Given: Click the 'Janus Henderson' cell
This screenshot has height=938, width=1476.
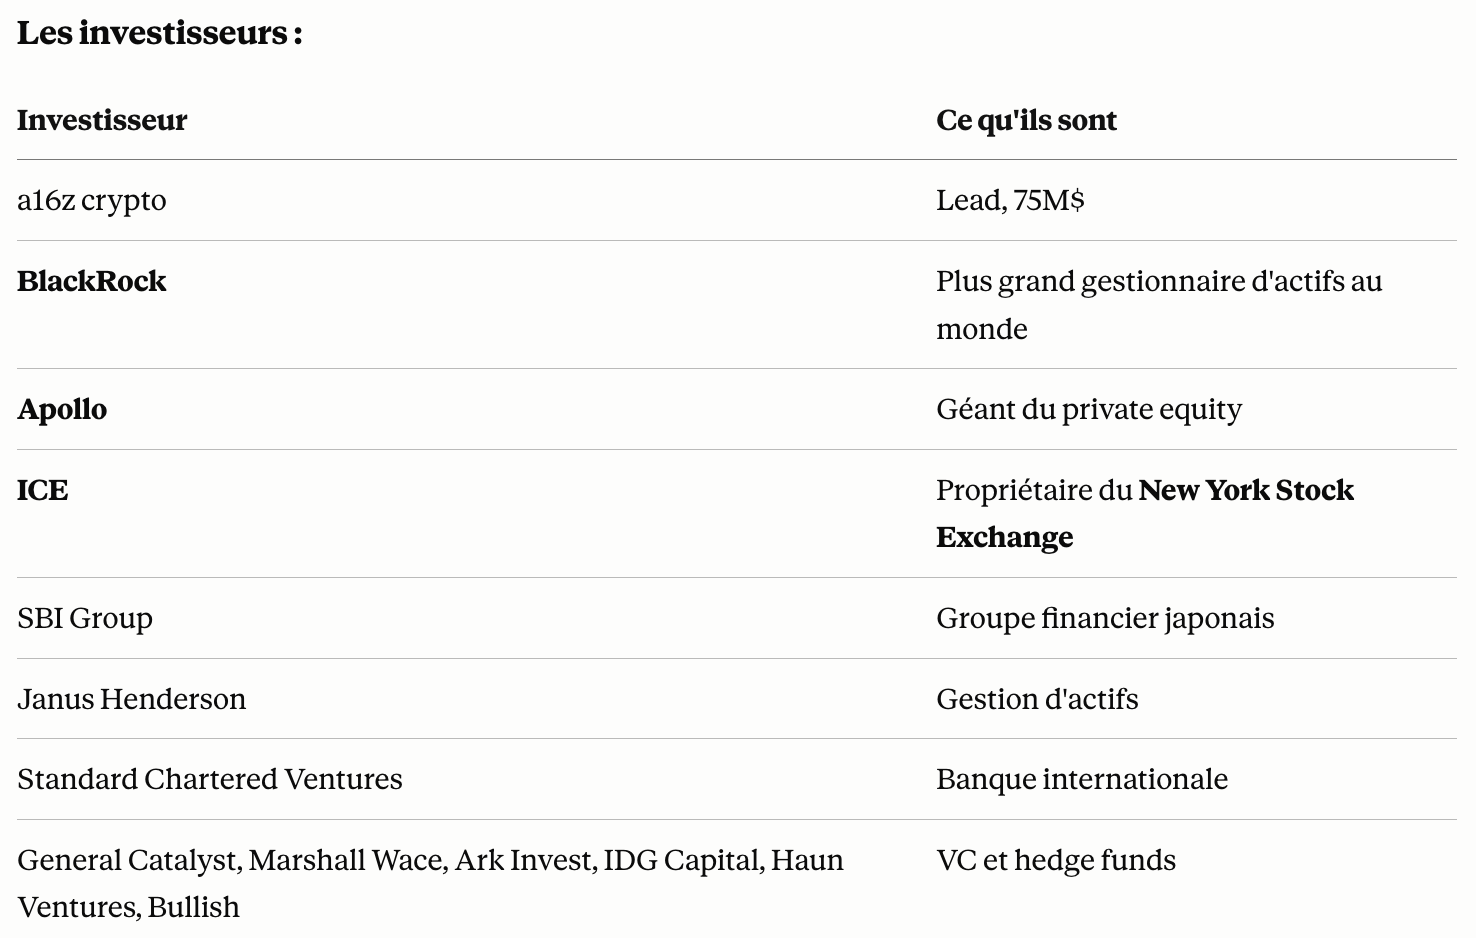Looking at the screenshot, I should tap(131, 699).
